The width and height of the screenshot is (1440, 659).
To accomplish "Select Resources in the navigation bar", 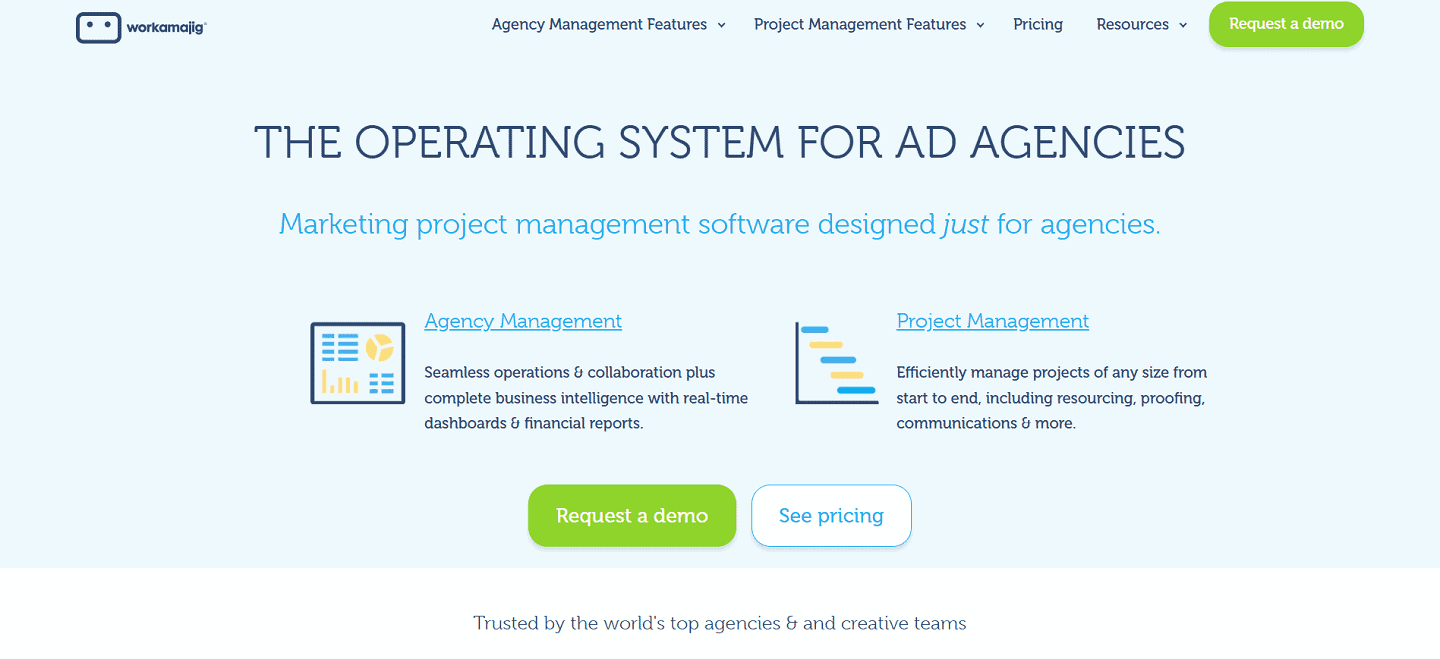I will click(1132, 24).
